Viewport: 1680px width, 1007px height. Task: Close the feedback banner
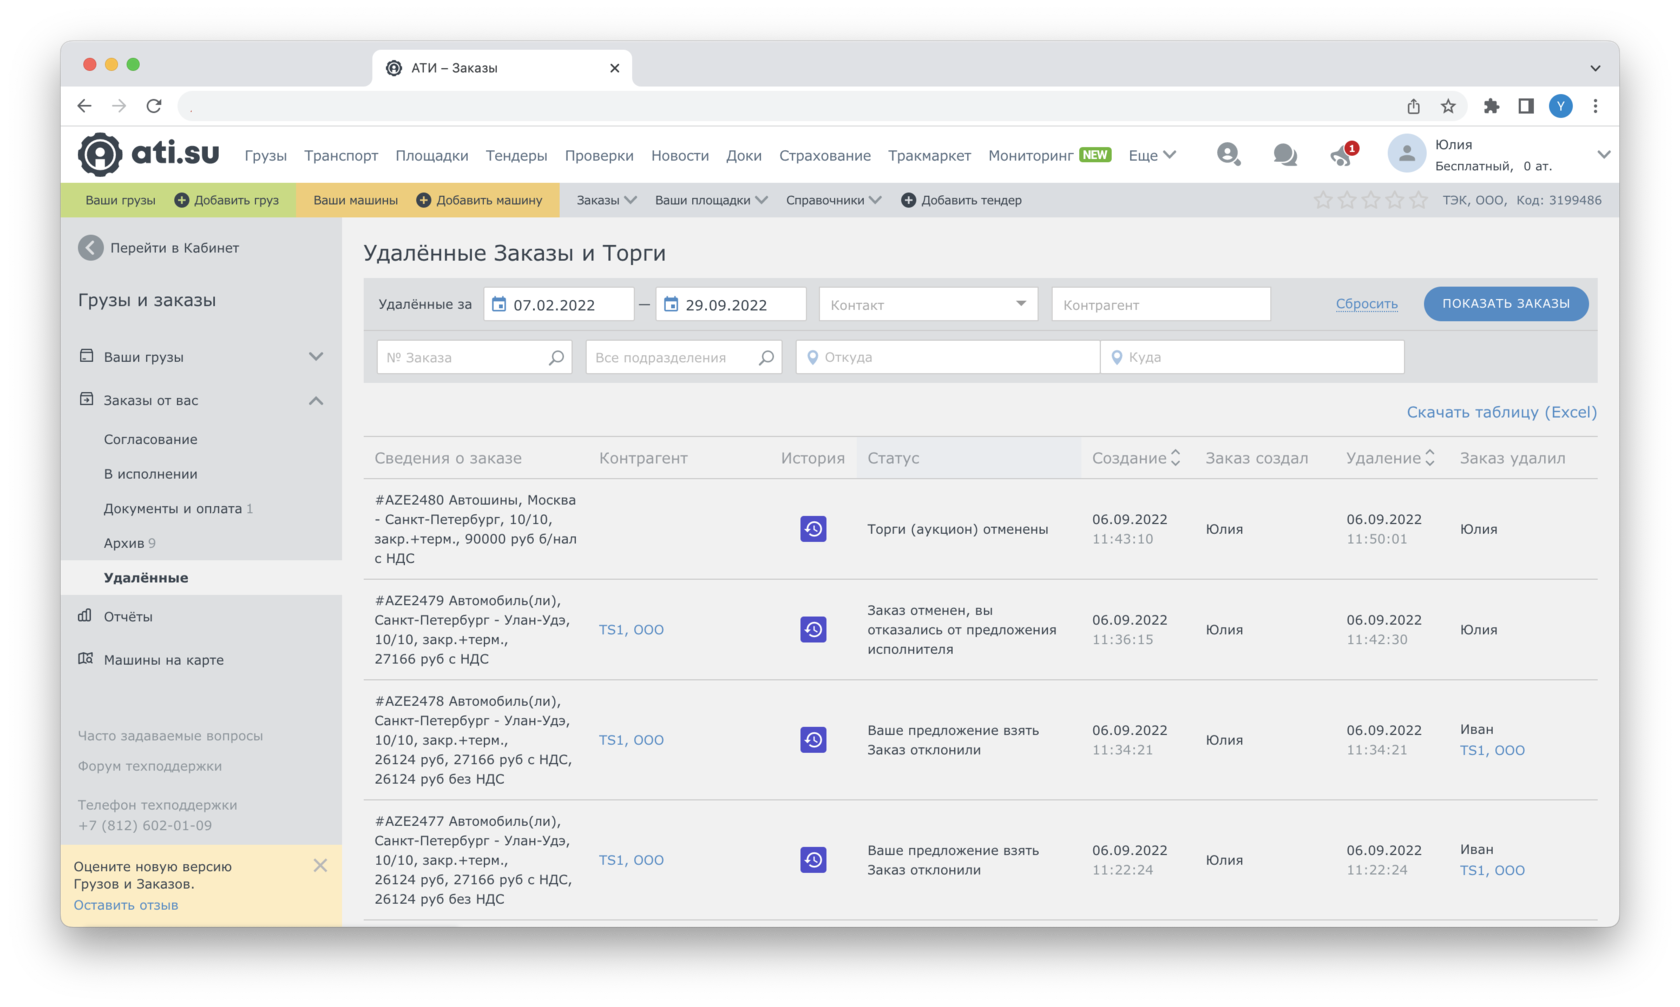coord(320,866)
